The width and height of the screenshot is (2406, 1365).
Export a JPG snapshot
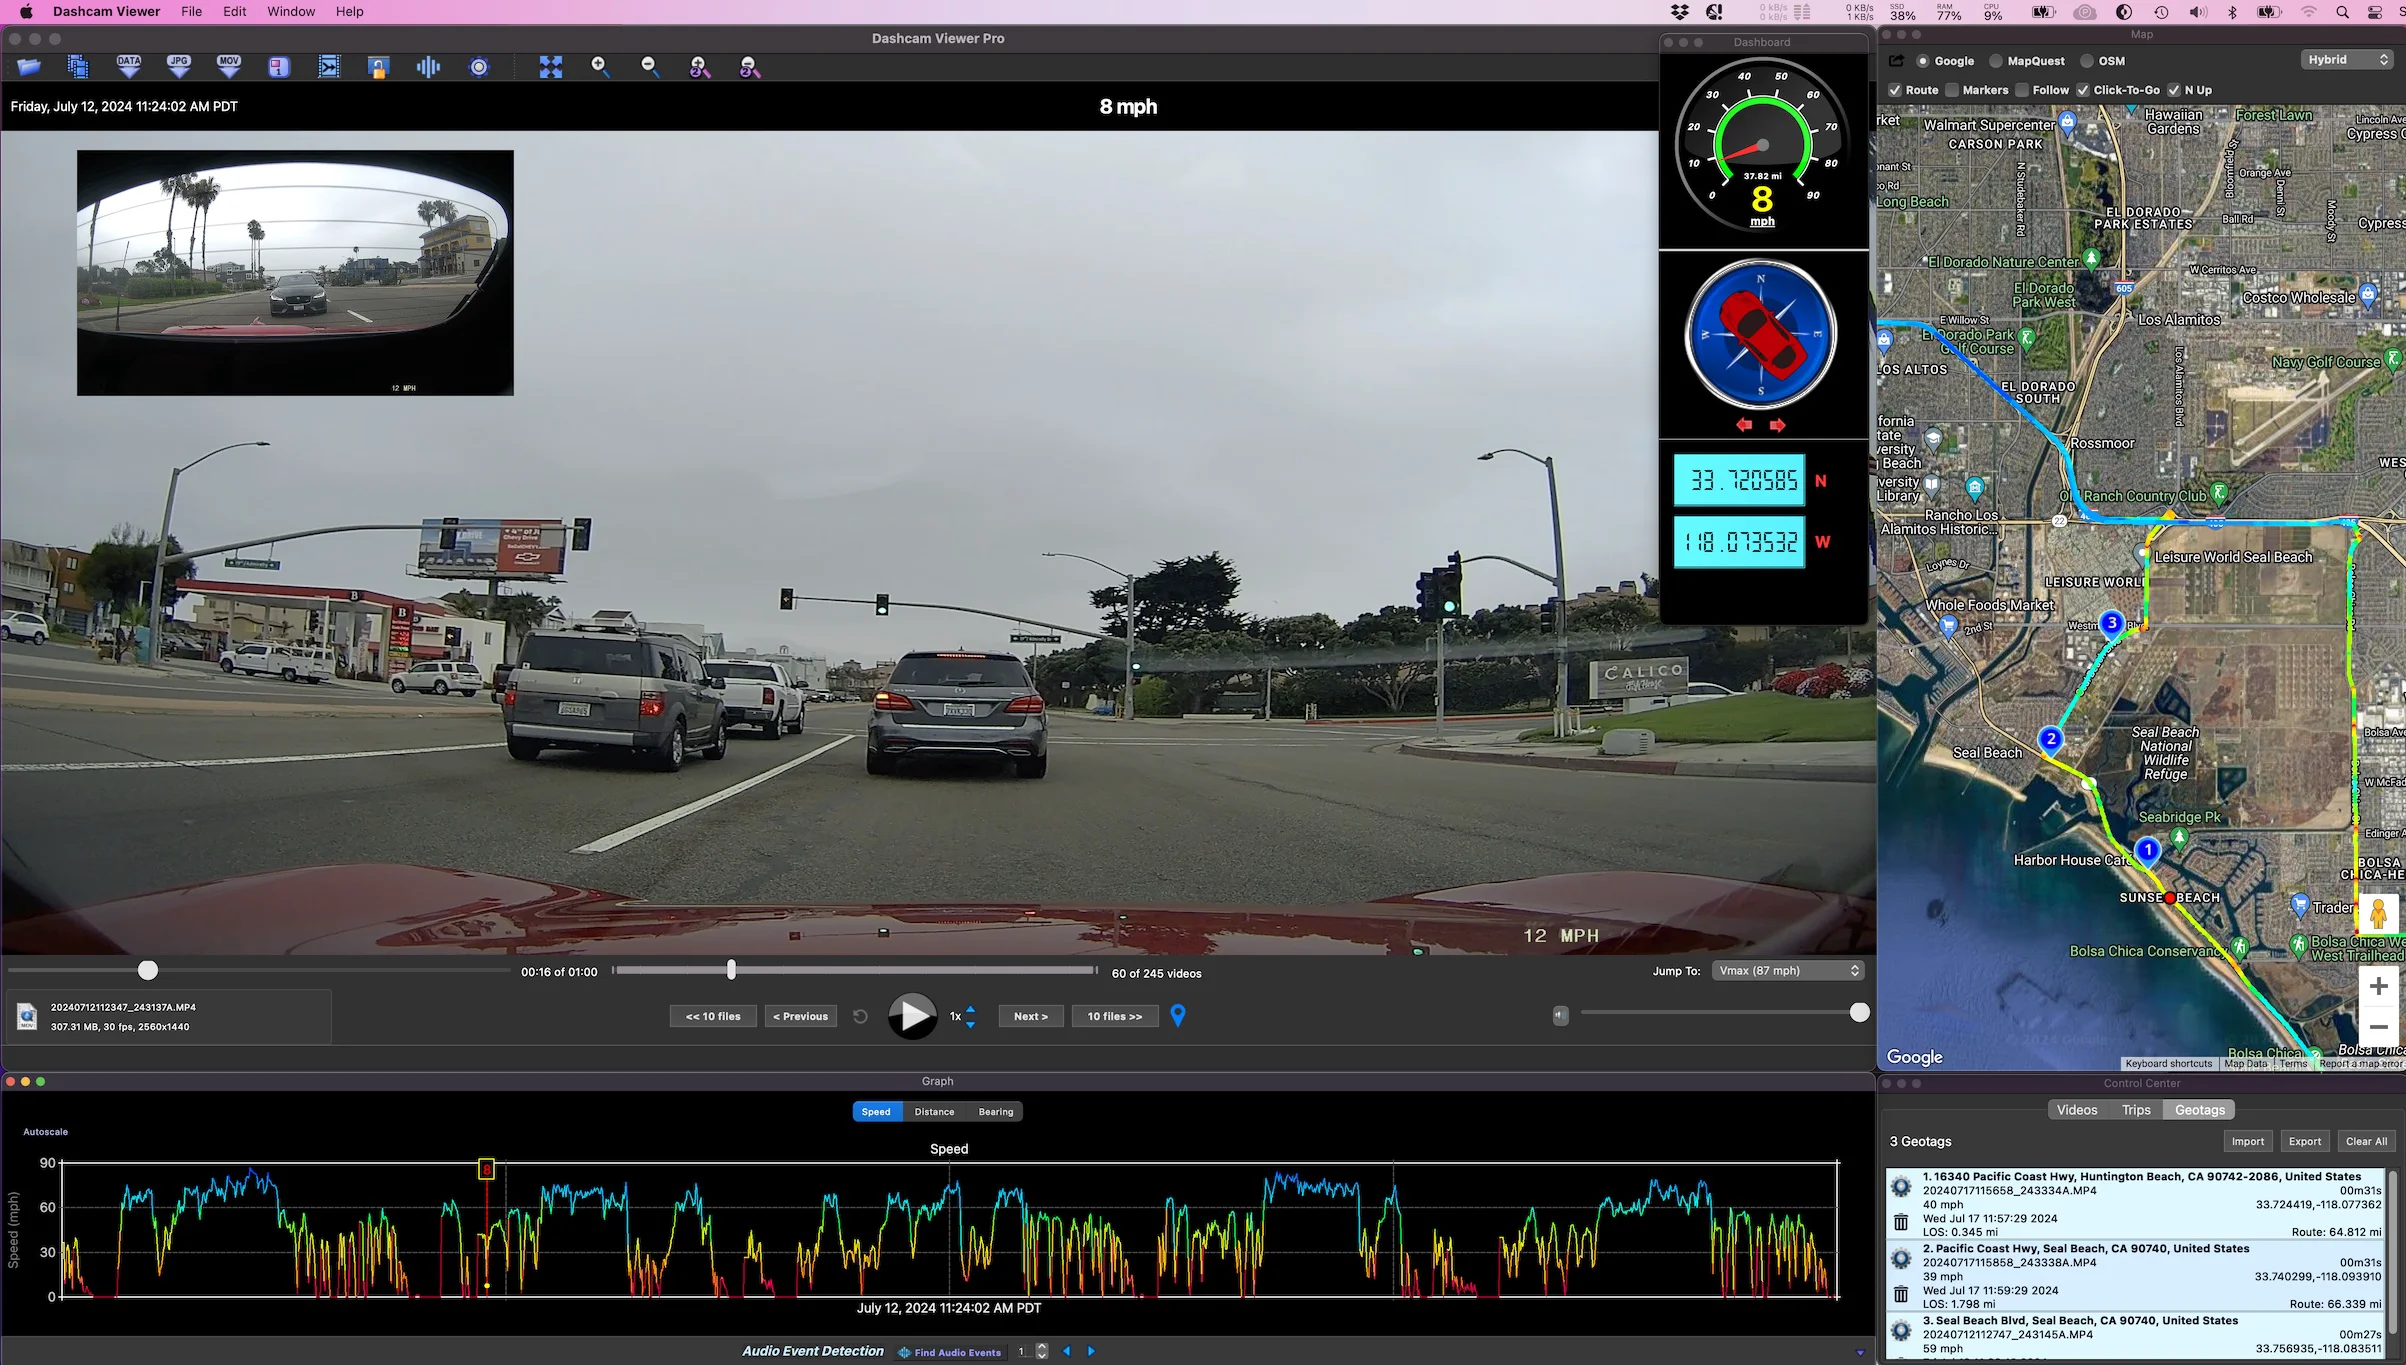click(178, 66)
